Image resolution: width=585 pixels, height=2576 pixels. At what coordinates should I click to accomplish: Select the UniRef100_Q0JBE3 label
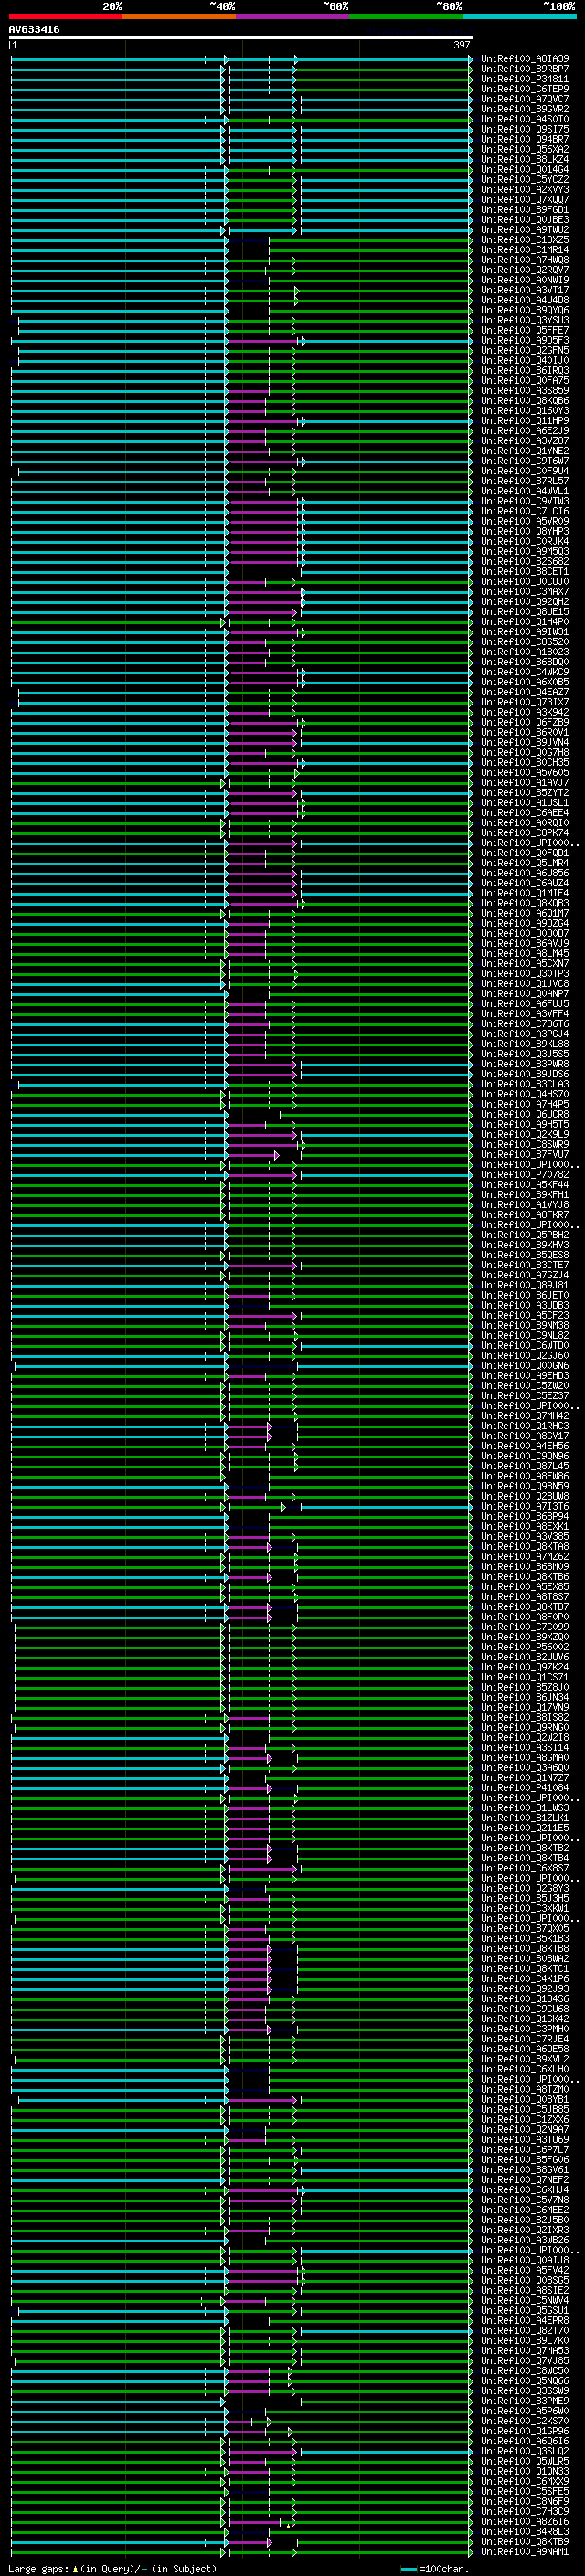pyautogui.click(x=525, y=220)
